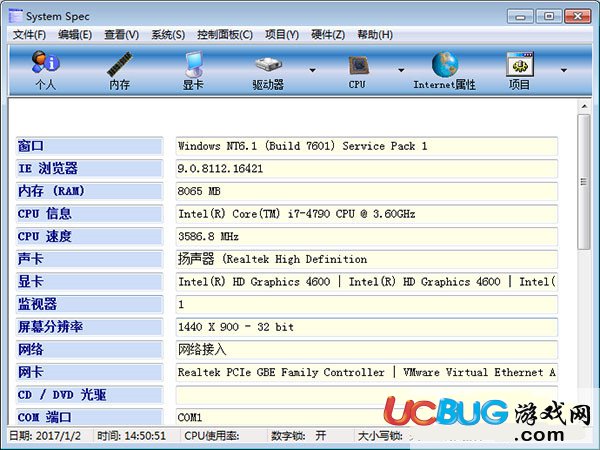
Task: Open the 控制面板(C) menu
Action: coord(225,35)
